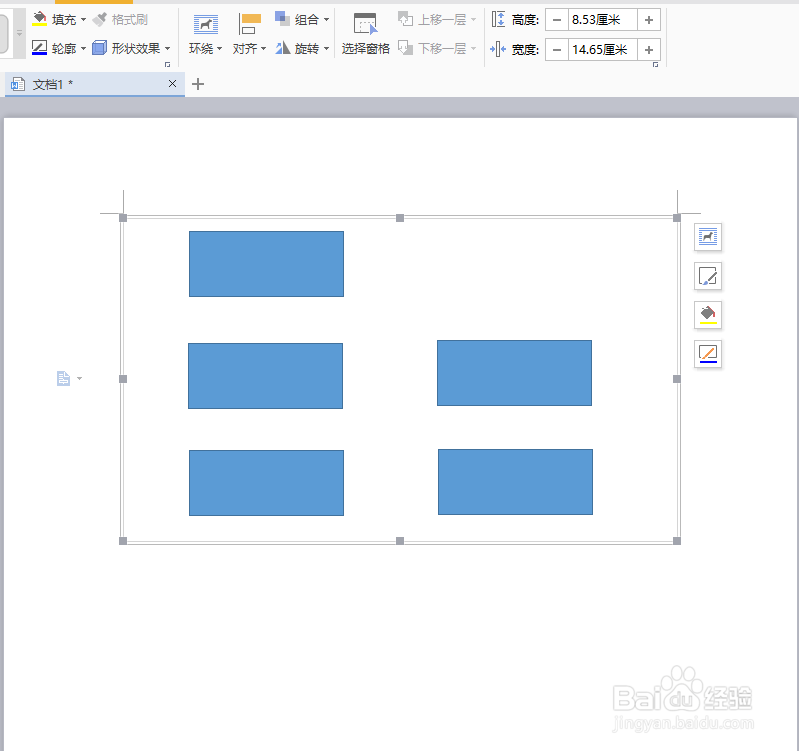
Task: Click the Format Painter (格式刷) button
Action: coord(120,19)
